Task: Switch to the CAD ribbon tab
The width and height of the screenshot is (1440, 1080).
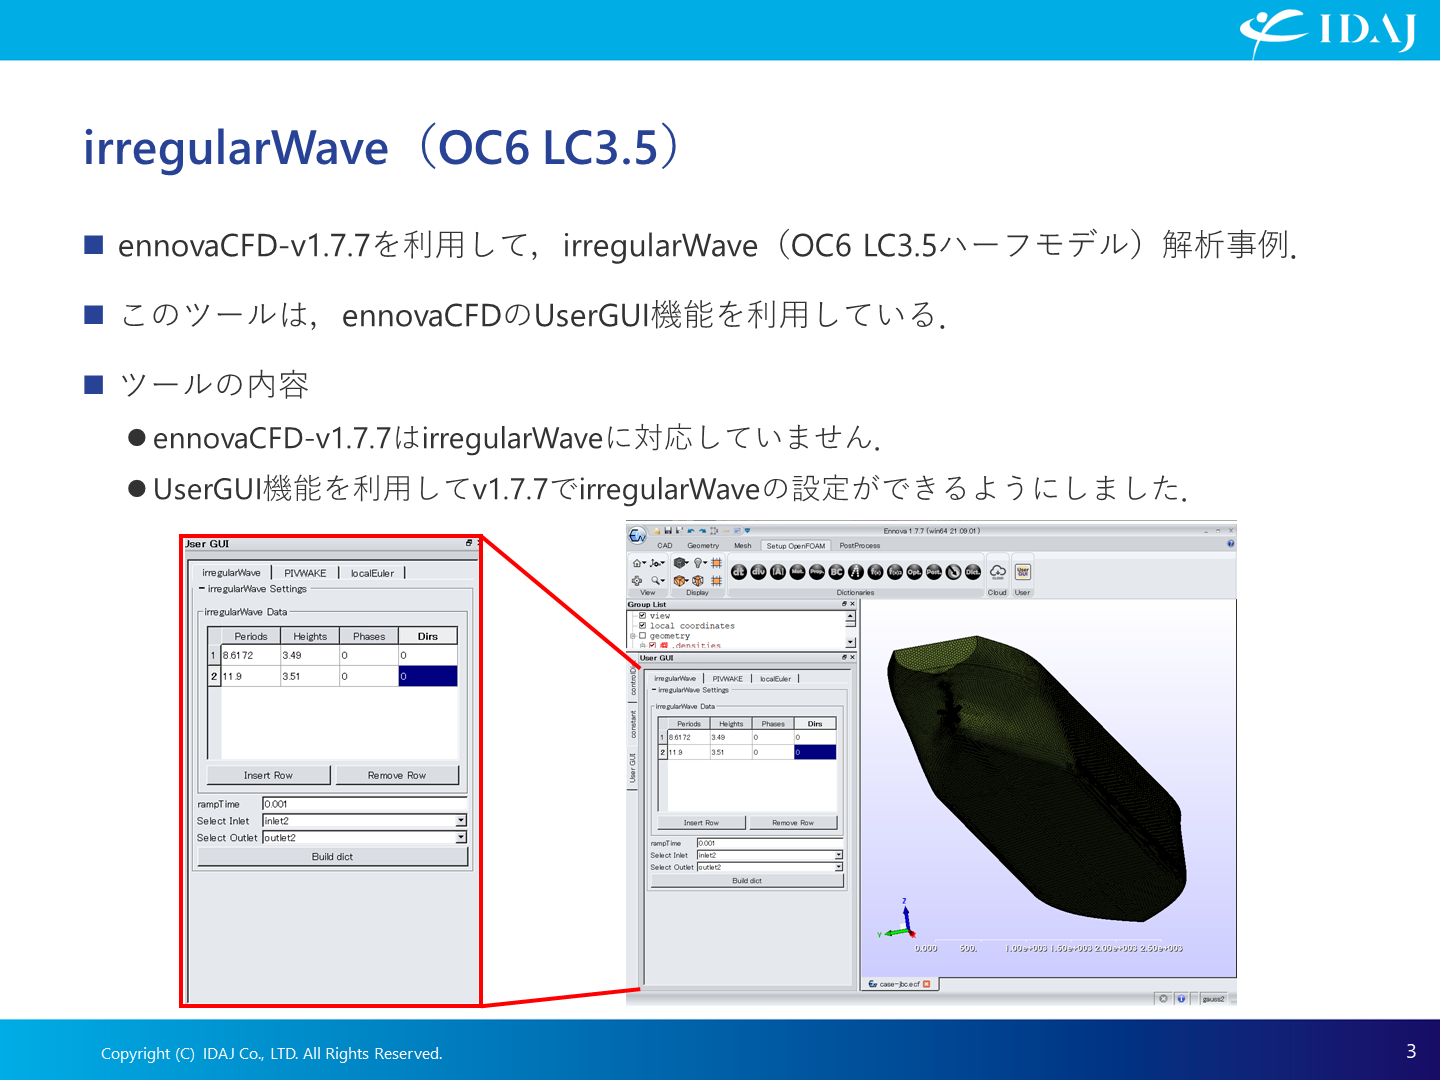Action: (665, 545)
